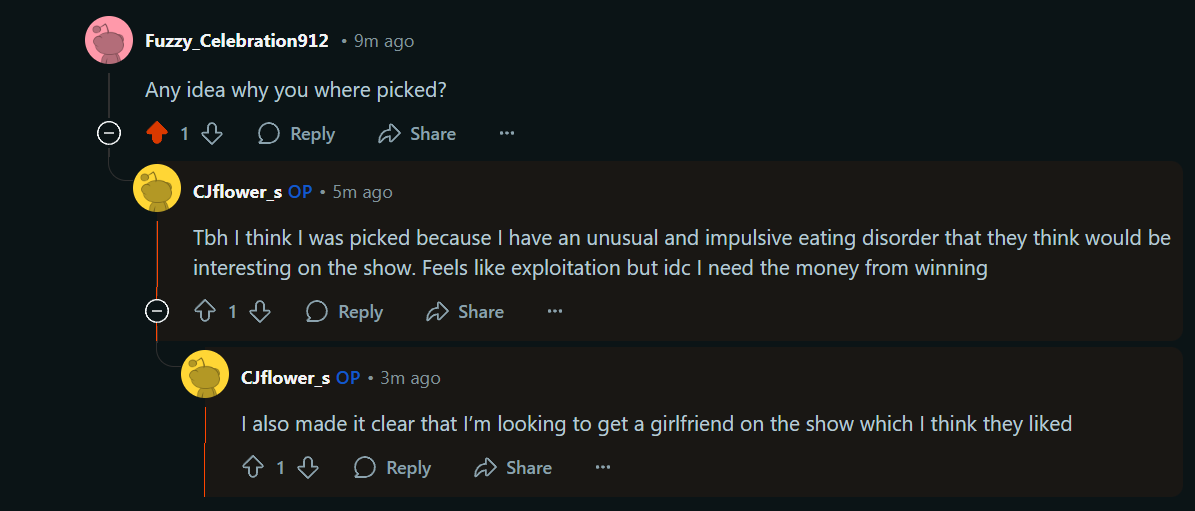Upvote Fuzzy_Celebration912's comment
Viewport: 1195px width, 511px height.
click(156, 133)
